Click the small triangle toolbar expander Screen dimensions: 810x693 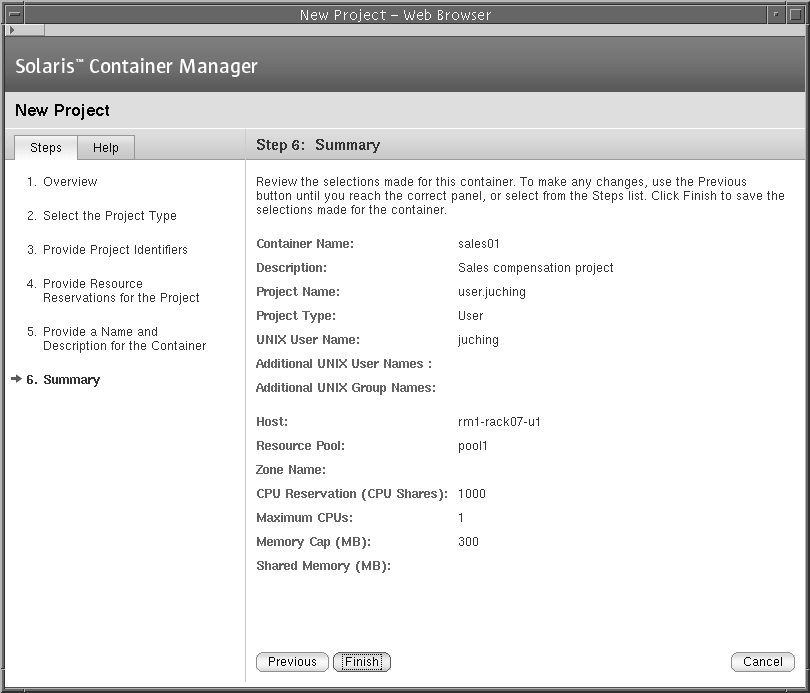12,30
